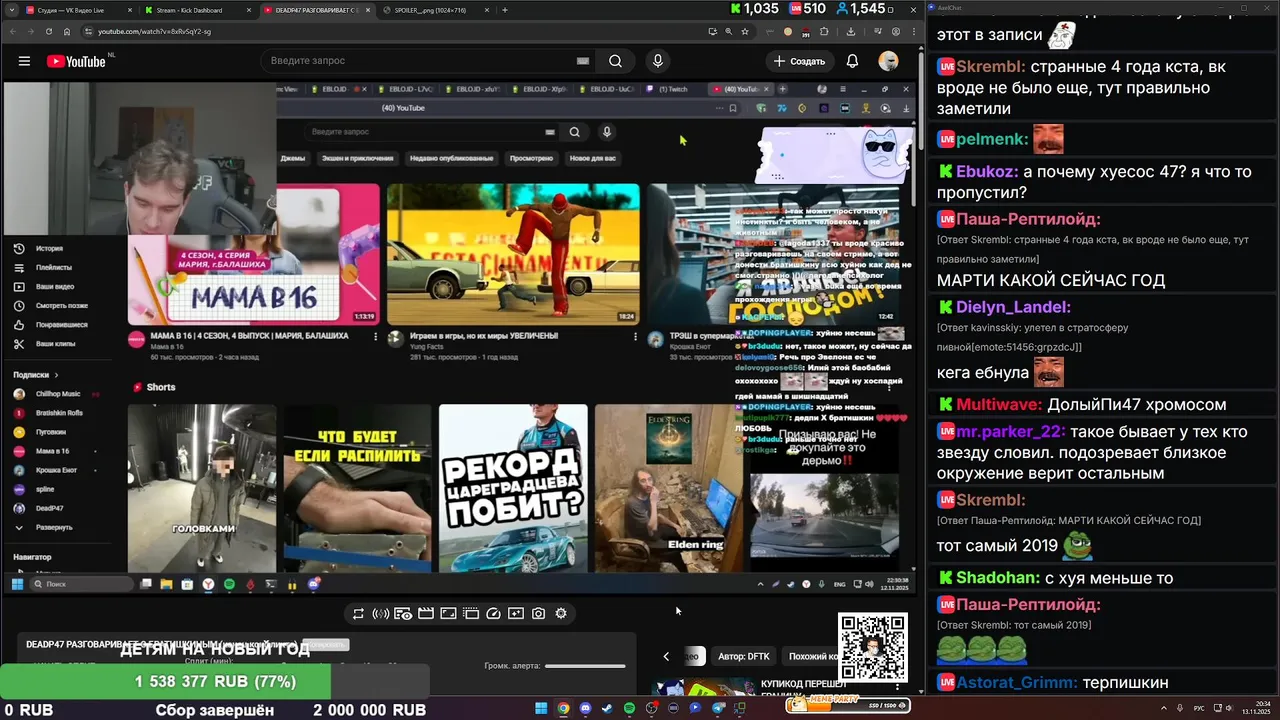1280x720 pixels.
Task: Open Рекорд Царёградцева побит short
Action: tap(513, 488)
